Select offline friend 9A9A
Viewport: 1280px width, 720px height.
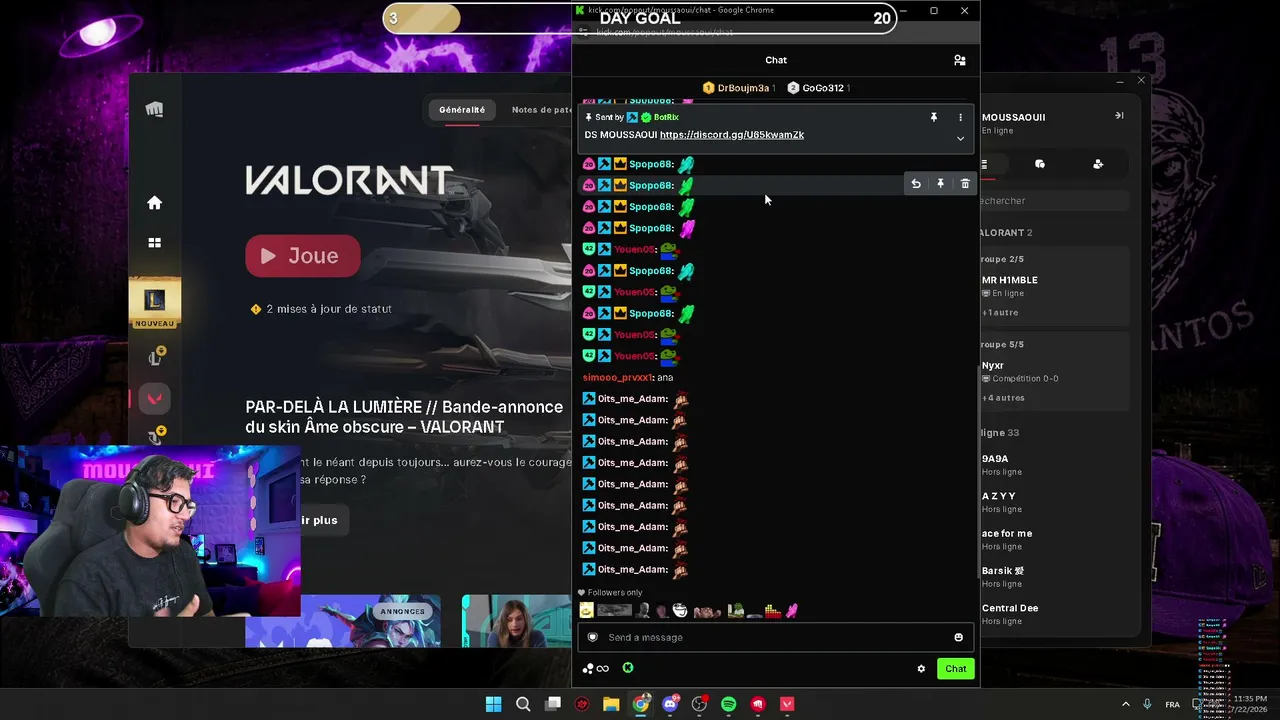click(x=995, y=459)
